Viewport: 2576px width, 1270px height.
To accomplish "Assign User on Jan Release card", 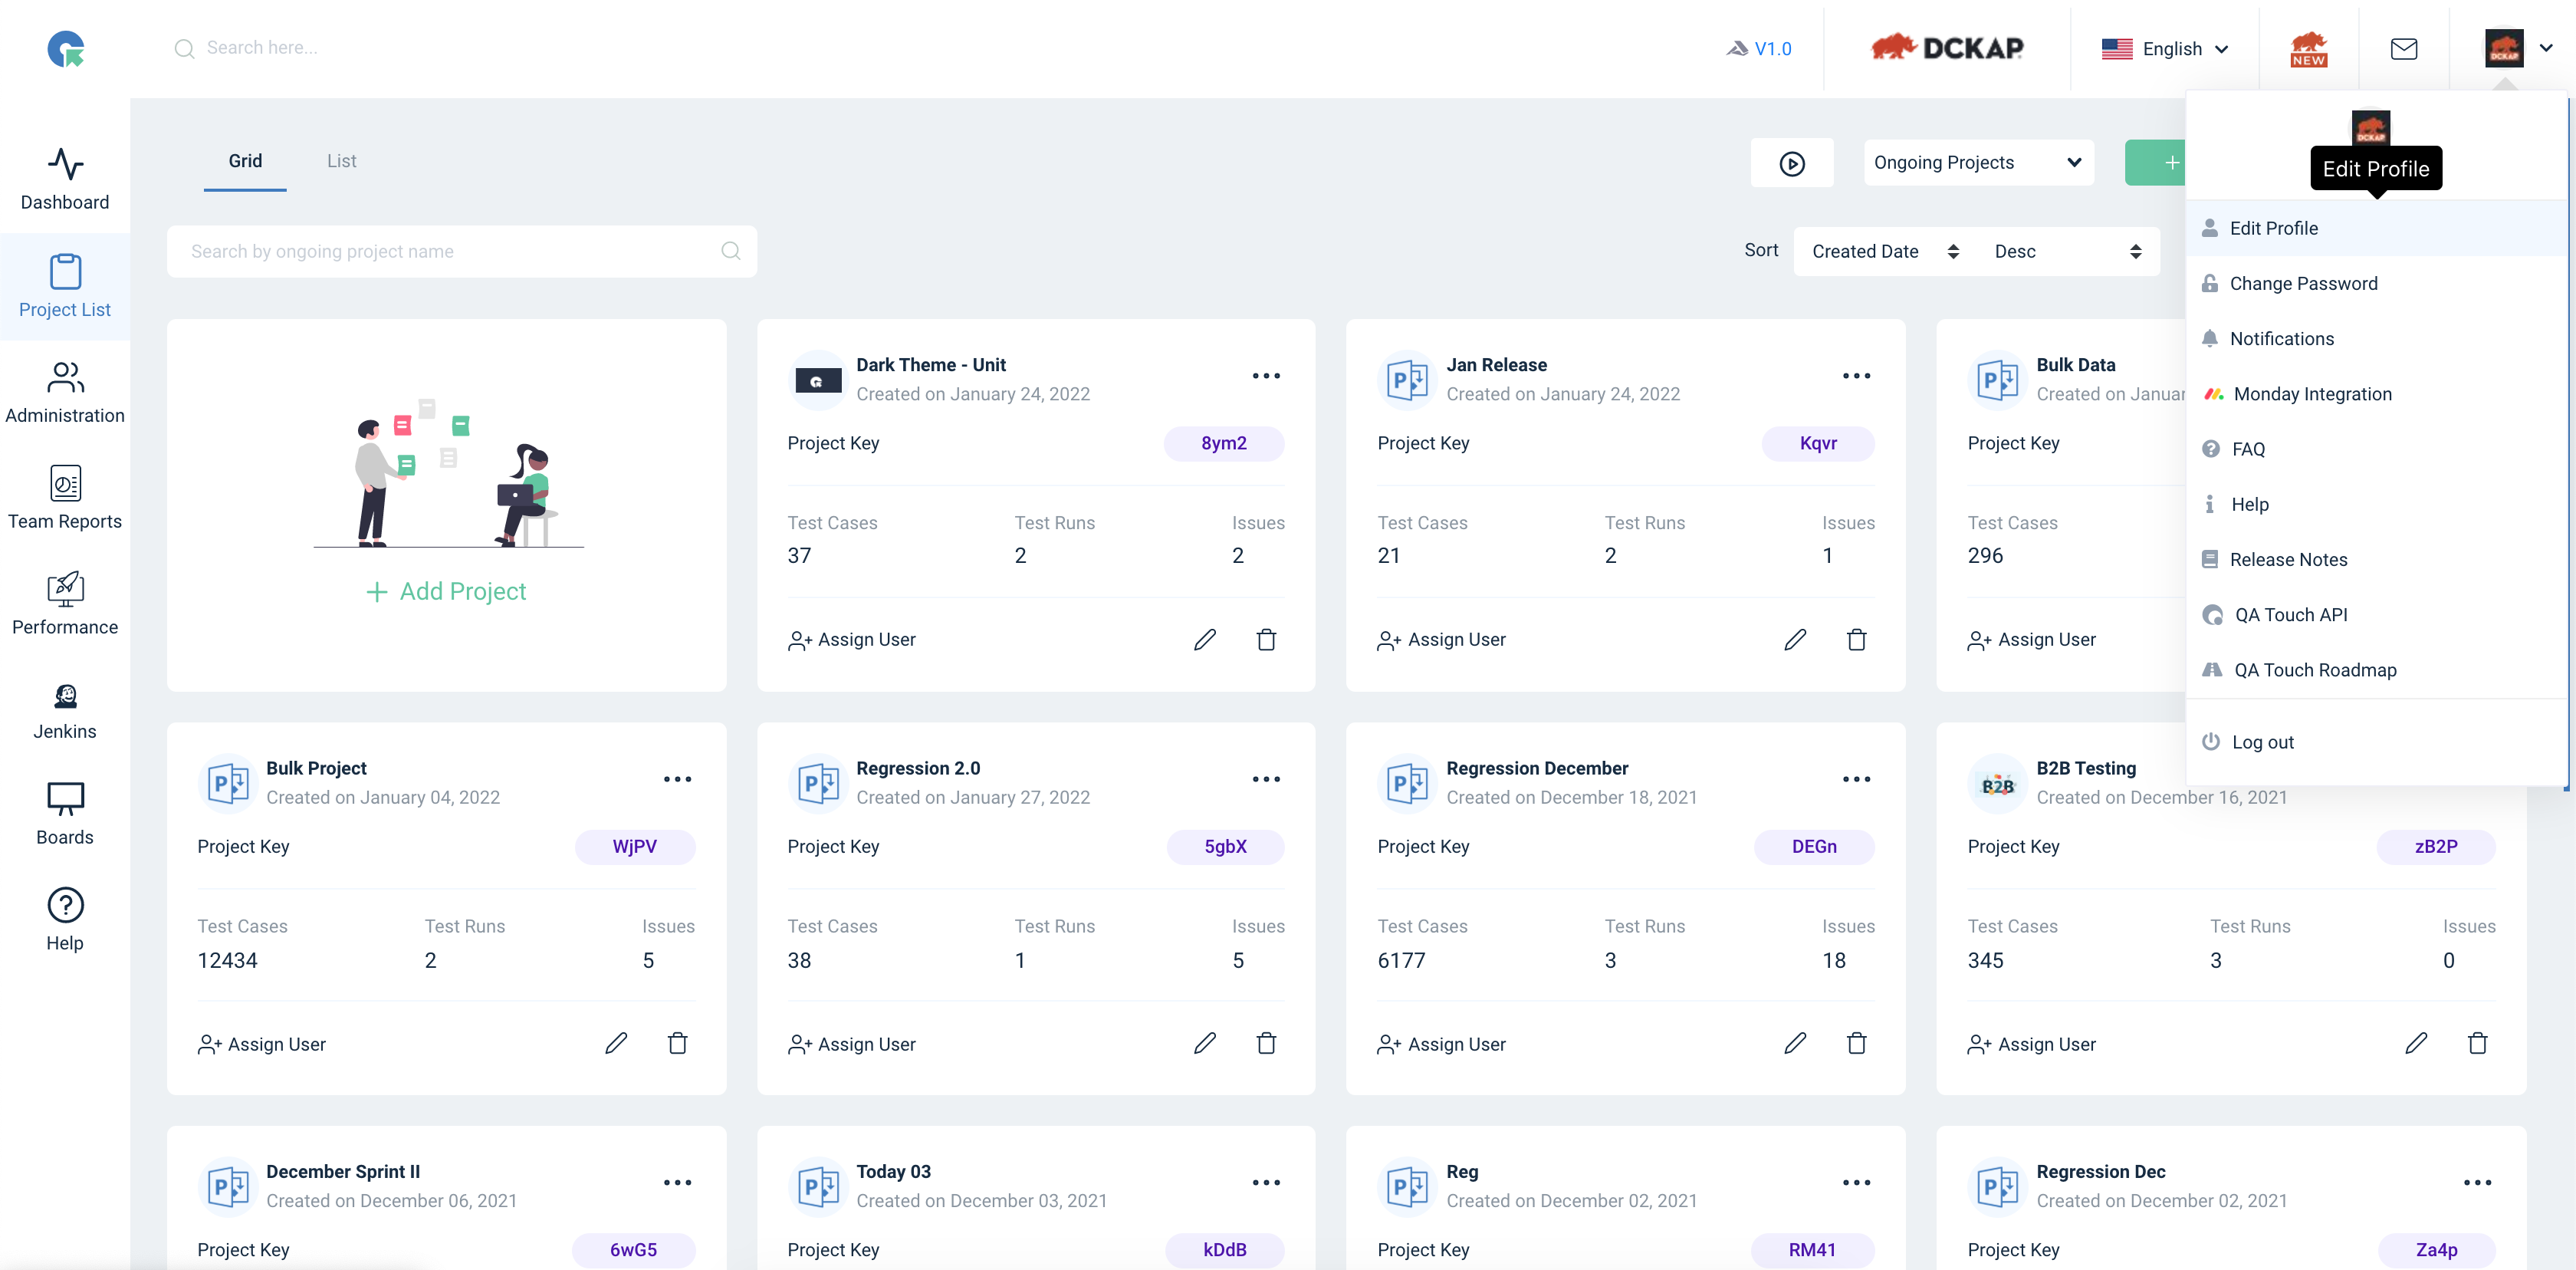I will 1442,640.
